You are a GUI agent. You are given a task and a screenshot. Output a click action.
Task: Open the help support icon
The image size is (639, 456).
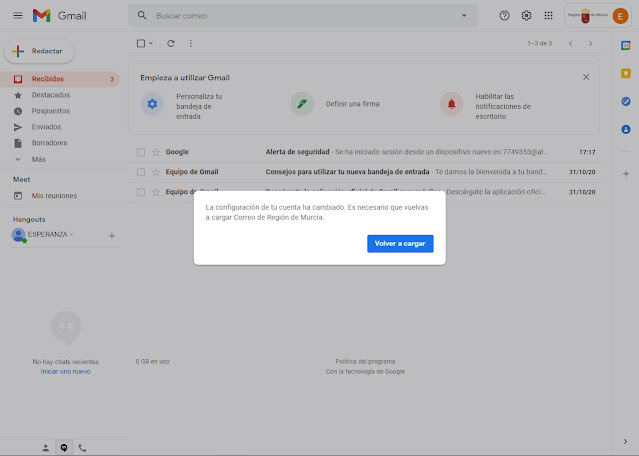tap(504, 15)
